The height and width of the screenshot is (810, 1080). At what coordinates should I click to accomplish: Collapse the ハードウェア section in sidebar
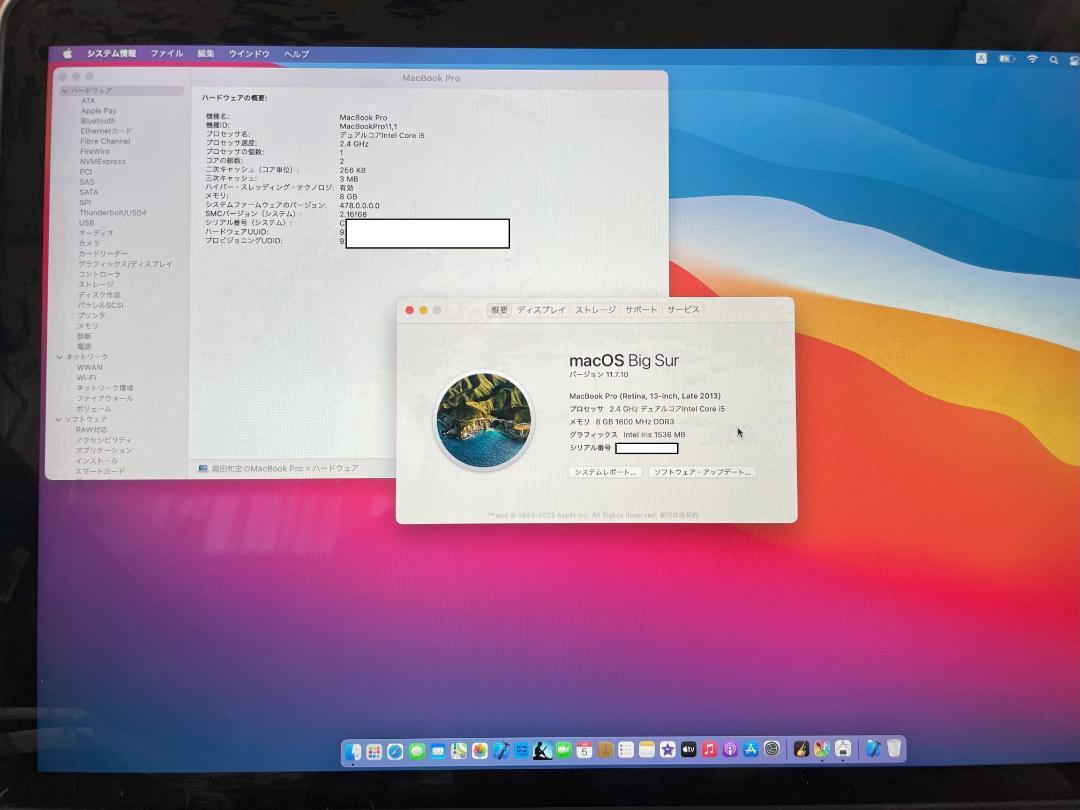(64, 90)
